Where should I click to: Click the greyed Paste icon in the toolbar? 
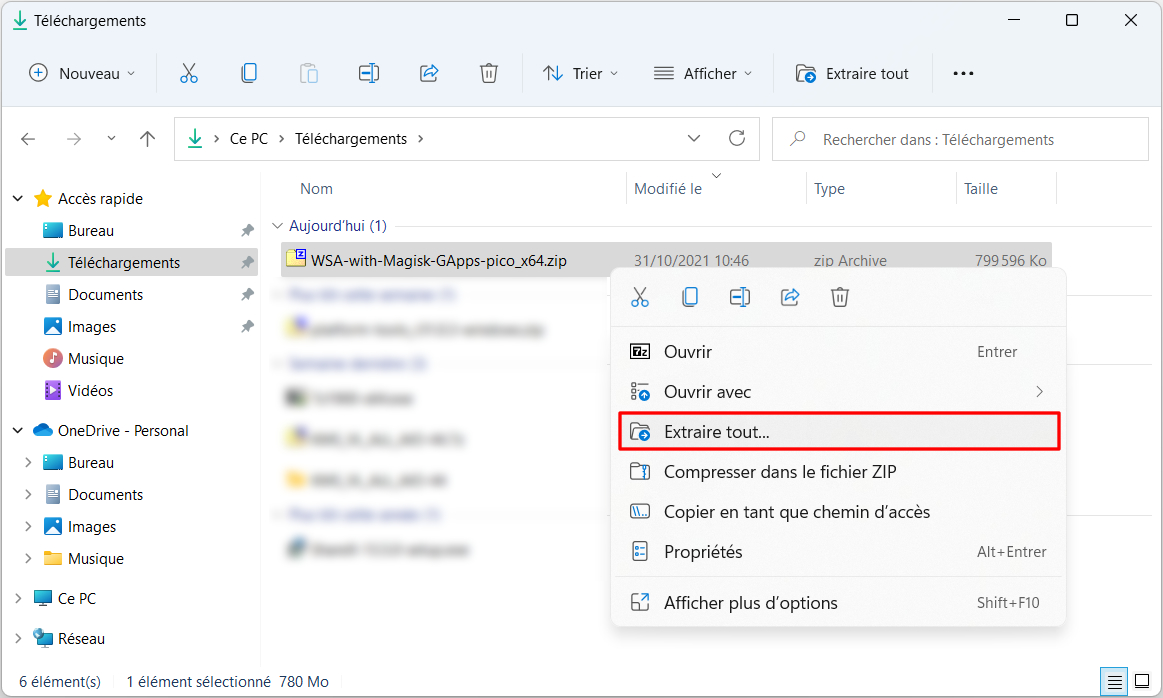(x=309, y=73)
